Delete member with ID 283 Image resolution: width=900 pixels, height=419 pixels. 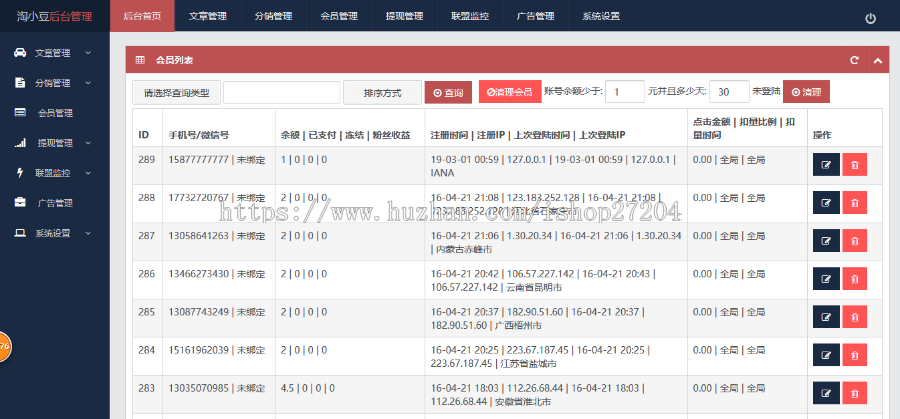(855, 393)
